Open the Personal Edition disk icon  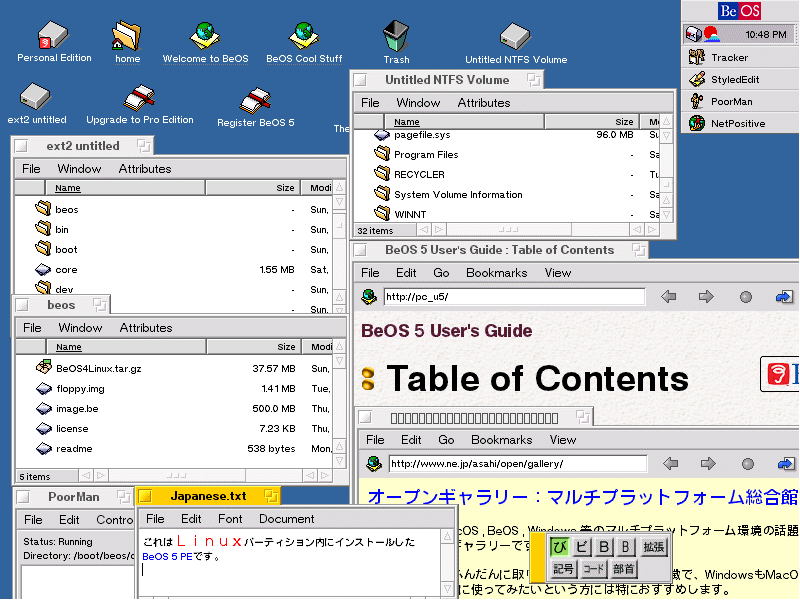(53, 35)
